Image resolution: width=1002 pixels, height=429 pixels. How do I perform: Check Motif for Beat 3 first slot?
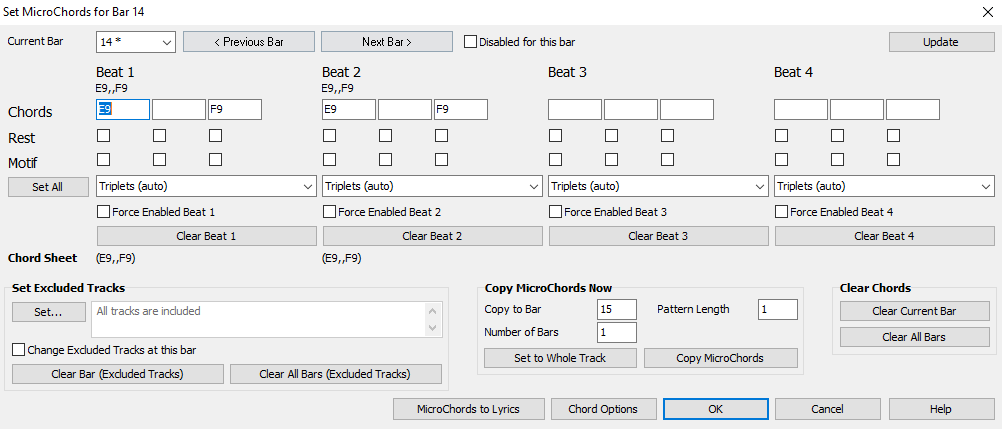(555, 159)
